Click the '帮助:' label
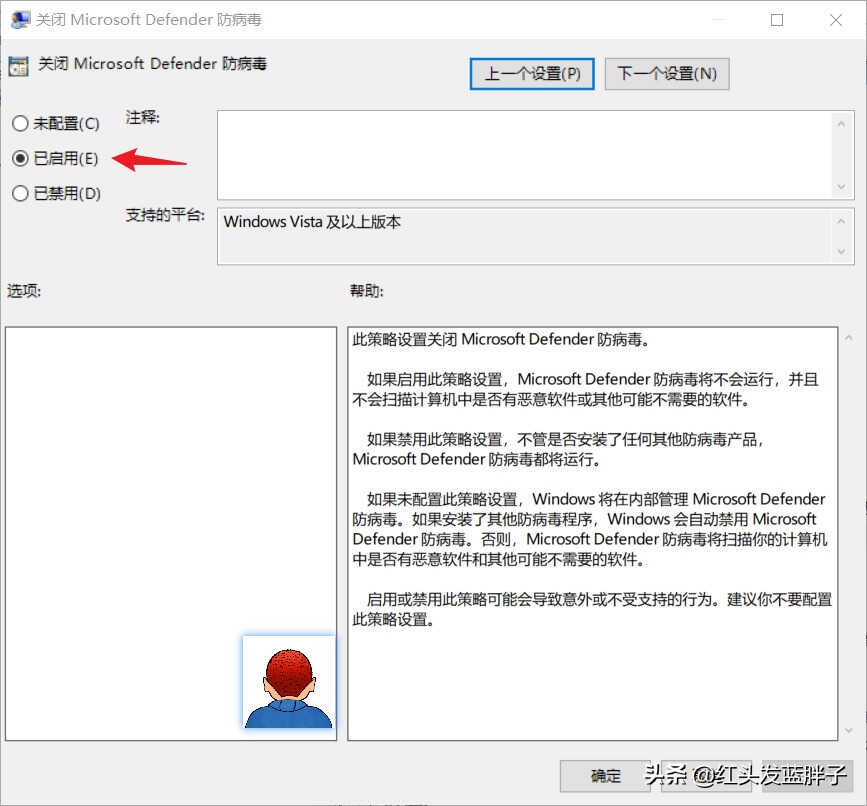This screenshot has height=806, width=867. (367, 291)
